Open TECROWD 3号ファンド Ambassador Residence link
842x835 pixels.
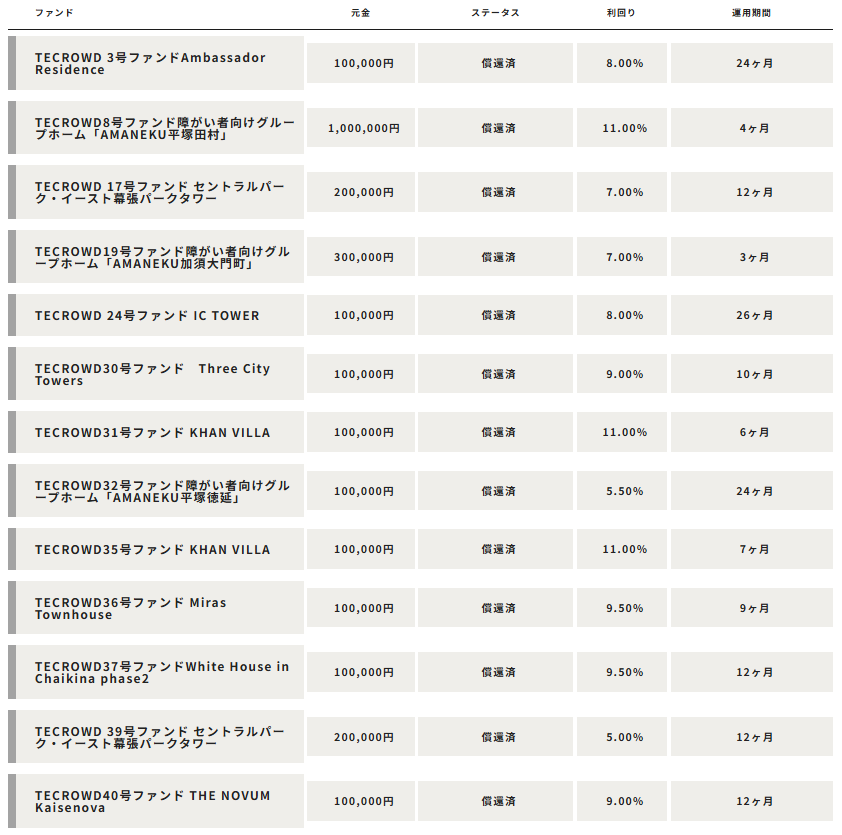click(150, 63)
